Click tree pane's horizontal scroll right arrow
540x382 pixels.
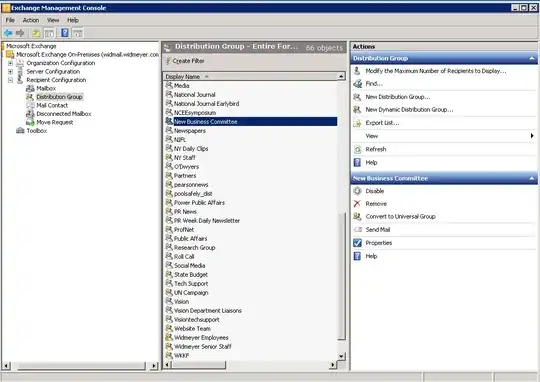click(154, 366)
